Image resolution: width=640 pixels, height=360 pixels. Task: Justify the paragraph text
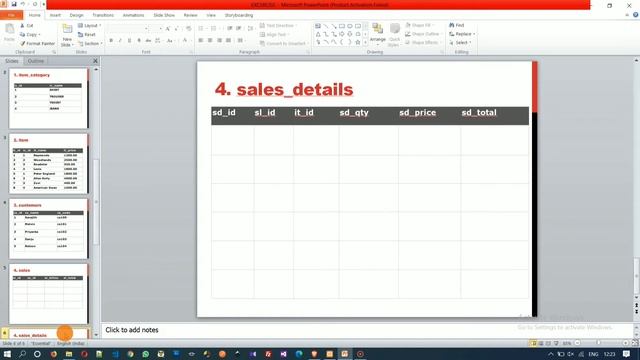click(x=229, y=40)
